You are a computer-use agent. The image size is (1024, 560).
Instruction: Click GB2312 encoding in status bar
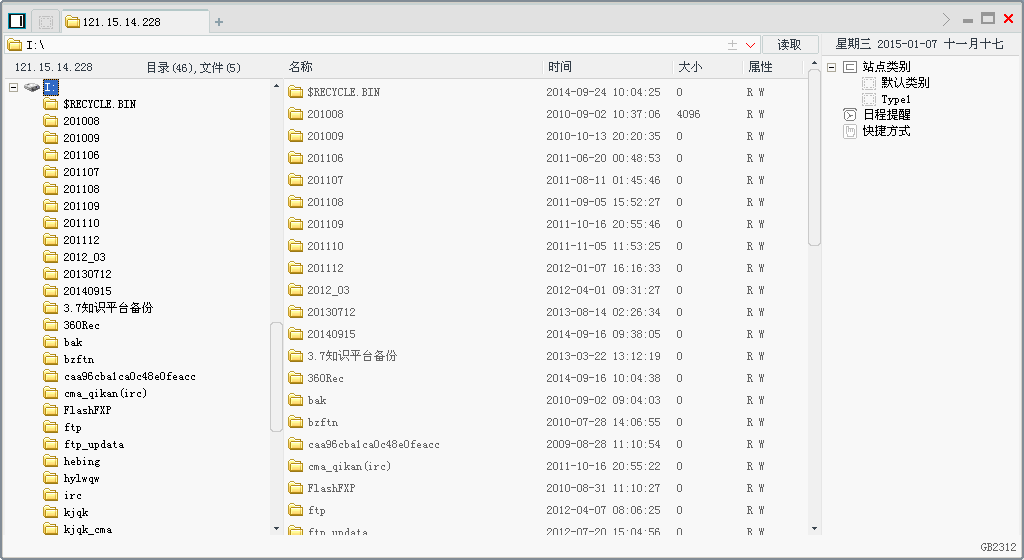(x=998, y=547)
